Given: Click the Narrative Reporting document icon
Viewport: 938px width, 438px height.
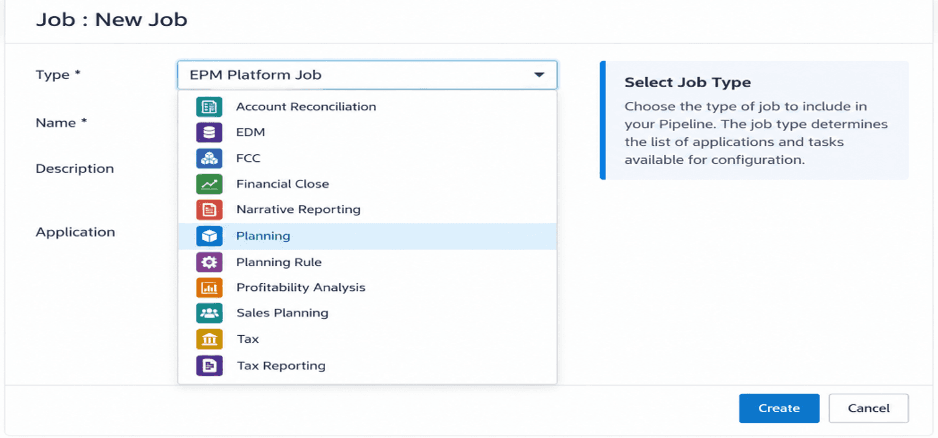Looking at the screenshot, I should [x=209, y=210].
